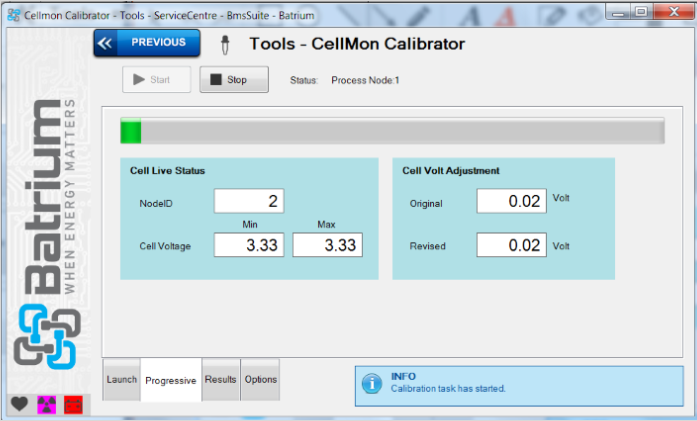The width and height of the screenshot is (697, 421).
Task: Click the 'INFO' heading in message box
Action: (x=403, y=377)
